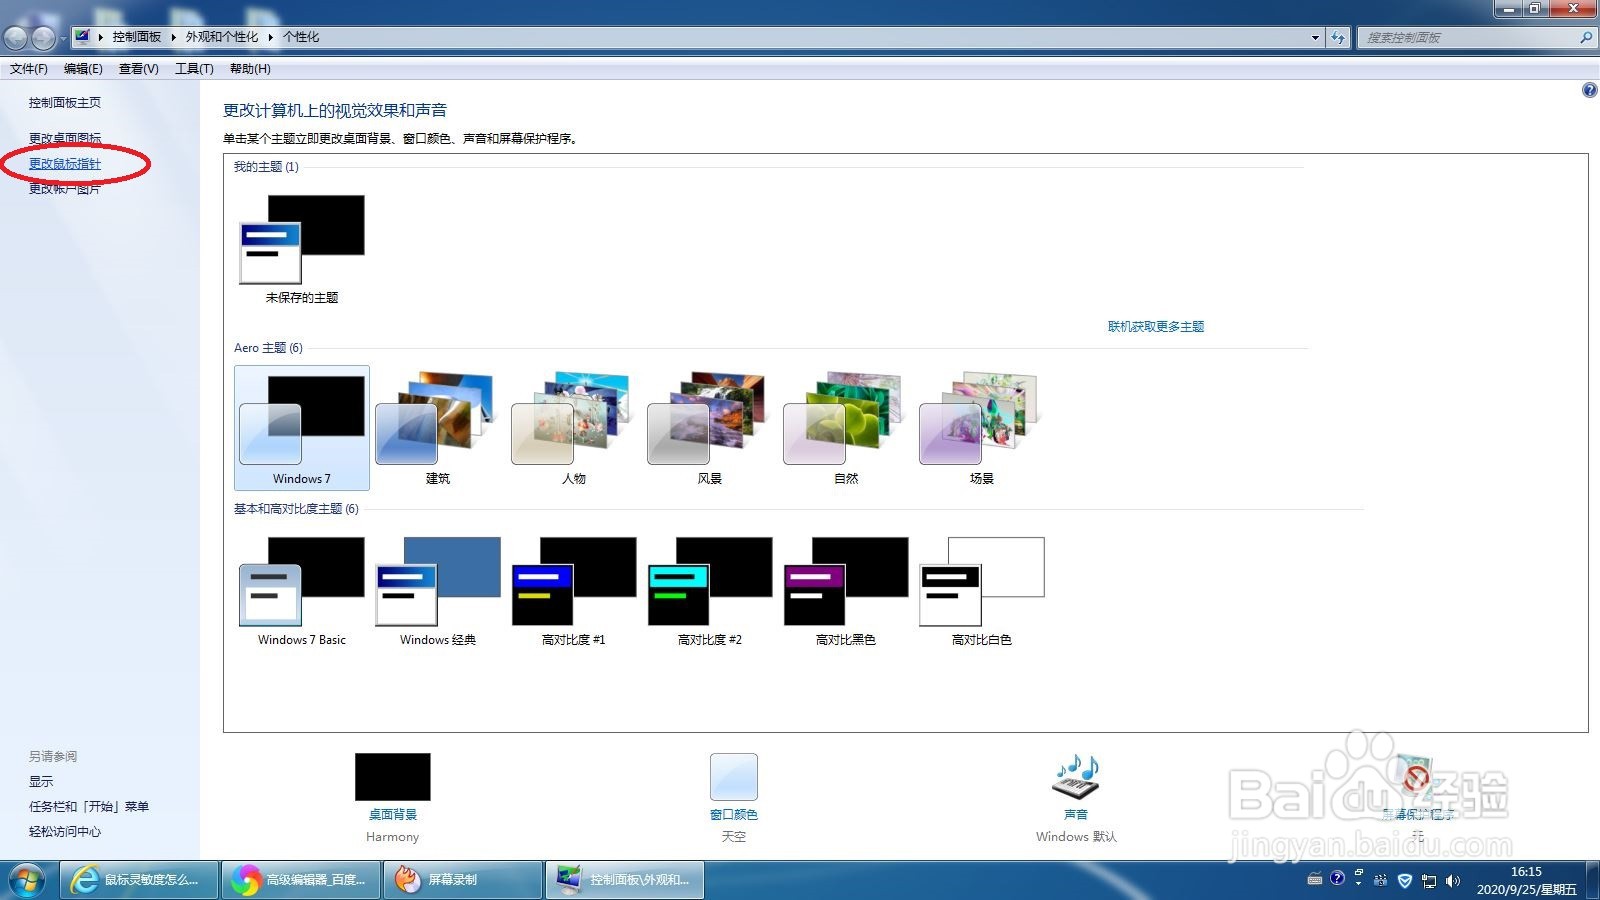Click the Forward navigation arrow

point(43,38)
